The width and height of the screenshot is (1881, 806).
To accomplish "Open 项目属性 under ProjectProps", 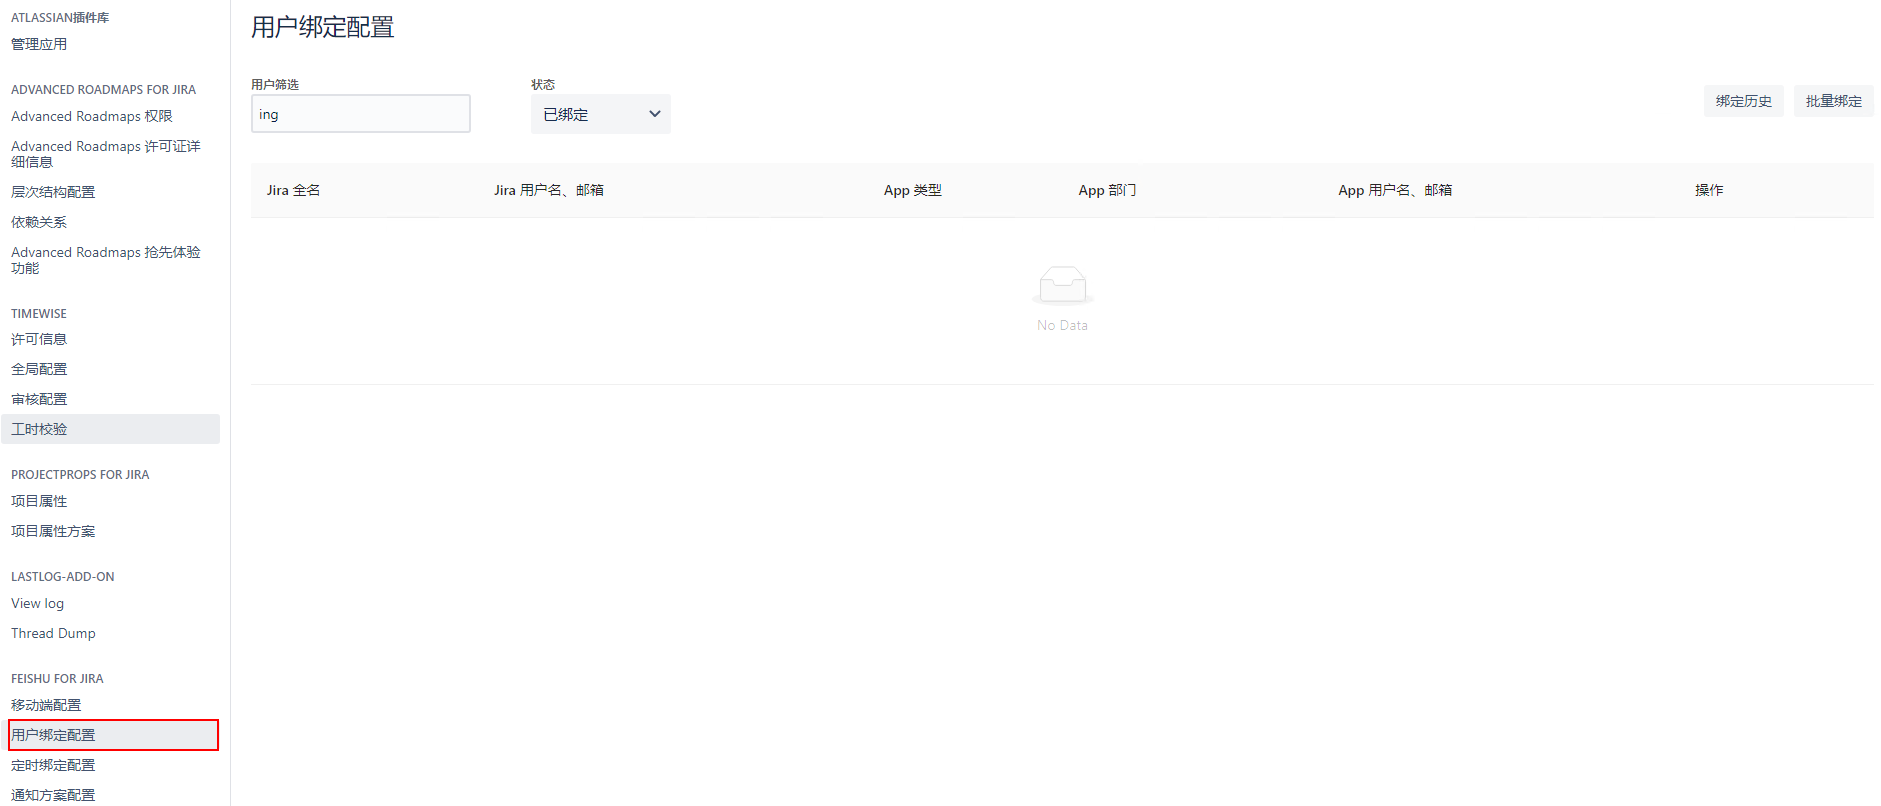I will click(39, 501).
